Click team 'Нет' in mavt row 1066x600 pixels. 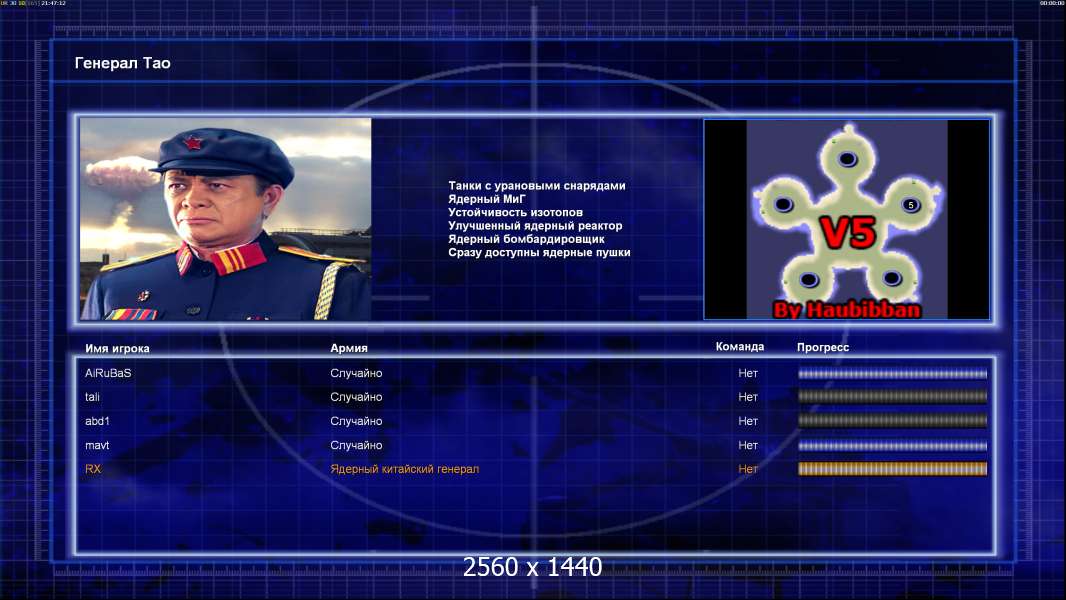(x=748, y=446)
